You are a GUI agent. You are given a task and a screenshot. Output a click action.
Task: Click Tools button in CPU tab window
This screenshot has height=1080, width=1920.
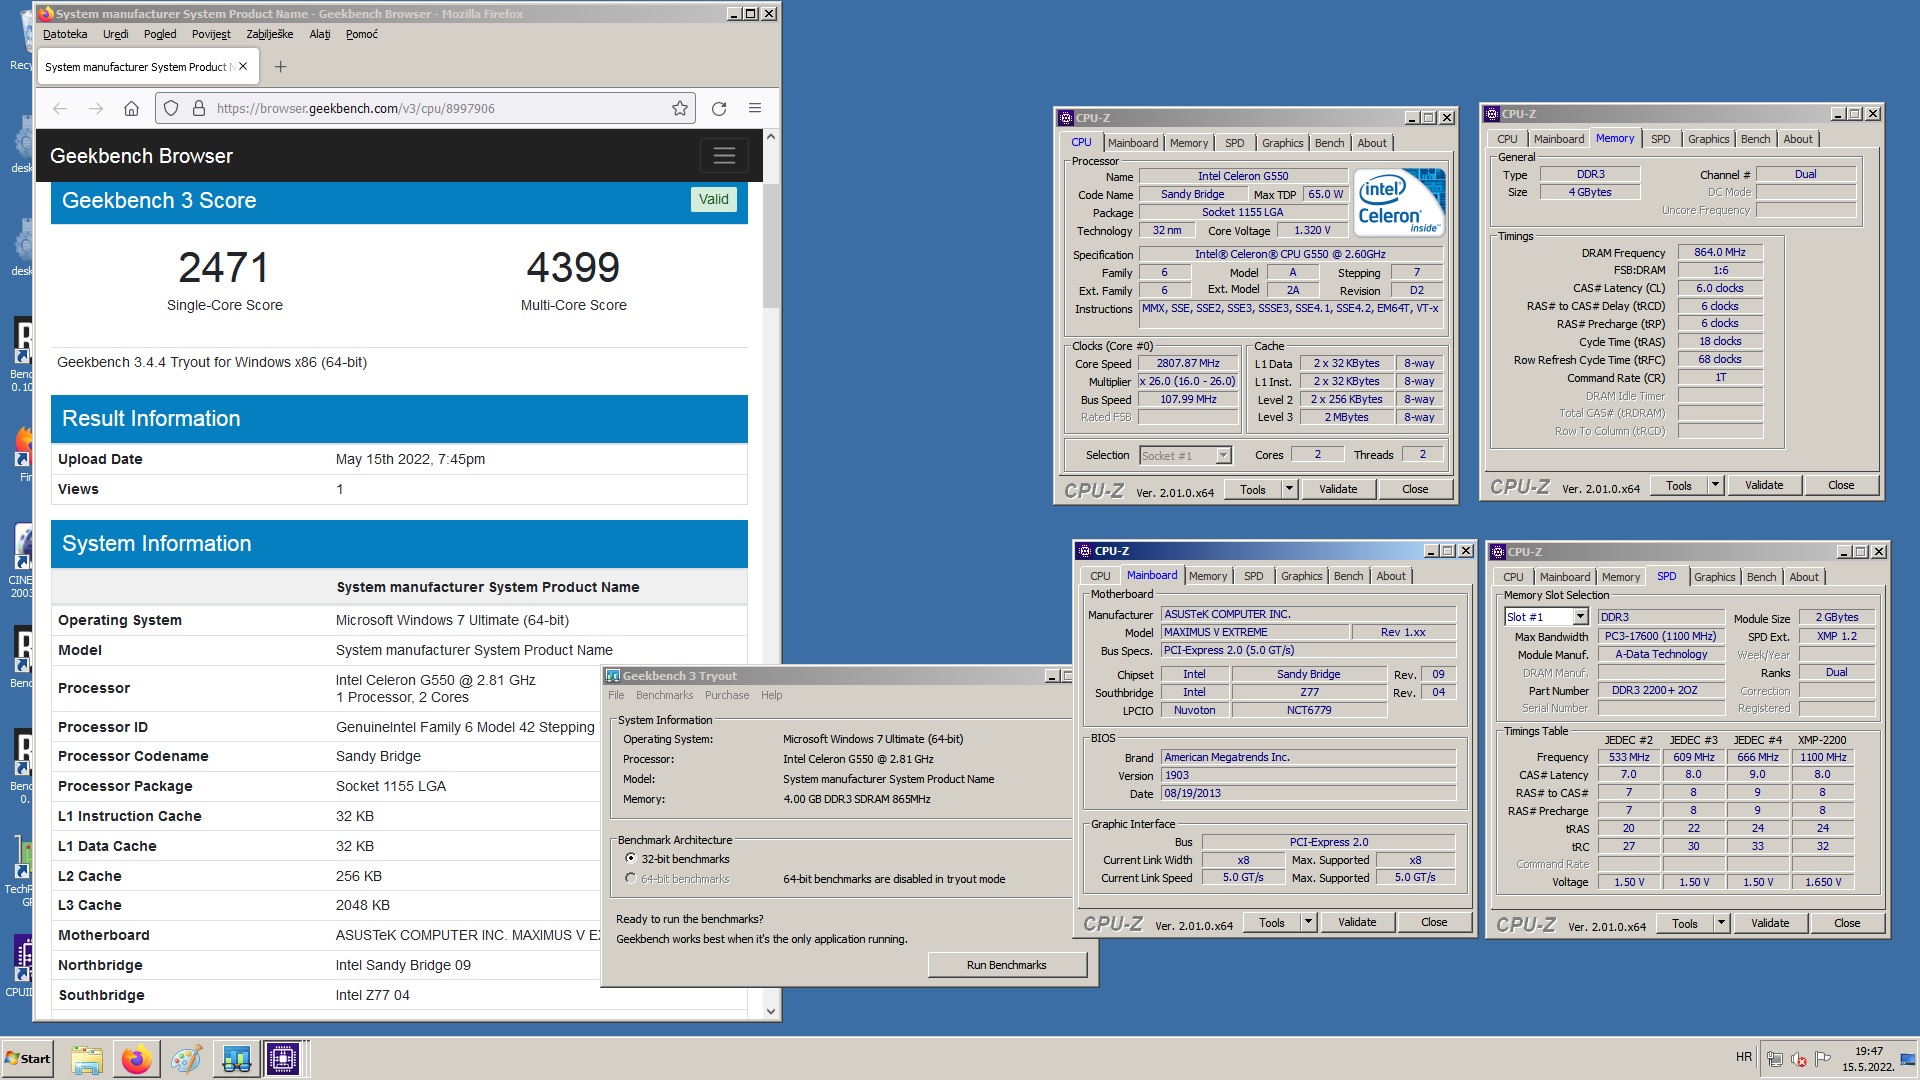coord(1253,489)
